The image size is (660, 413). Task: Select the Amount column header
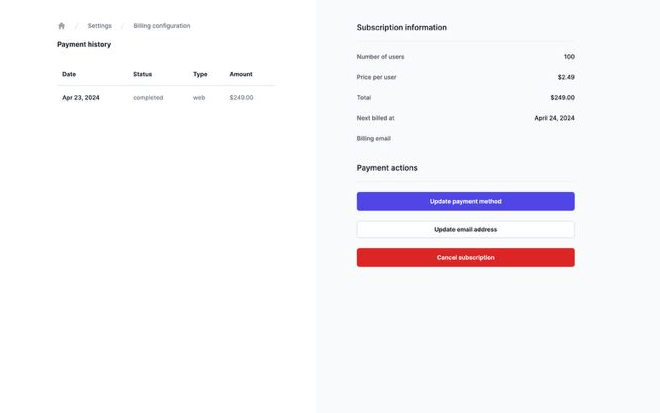tap(241, 74)
